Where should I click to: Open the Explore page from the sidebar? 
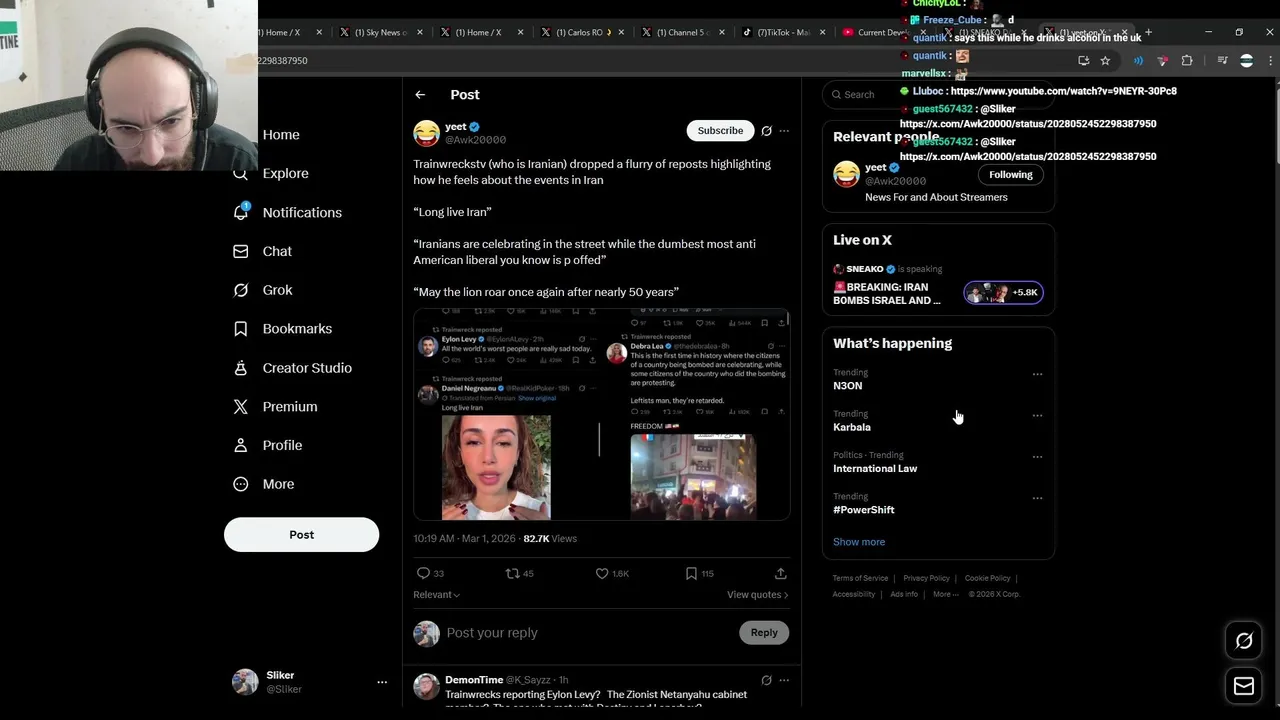[x=272, y=173]
